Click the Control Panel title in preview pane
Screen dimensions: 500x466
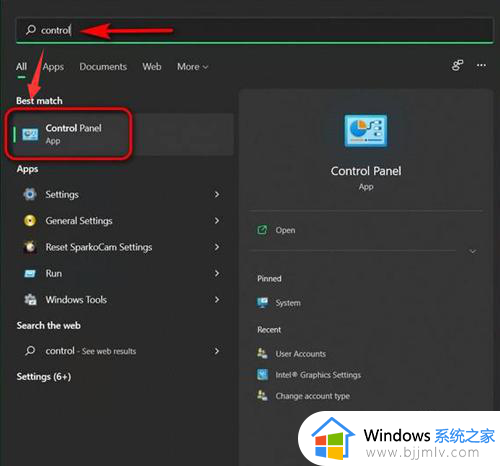pyautogui.click(x=366, y=171)
